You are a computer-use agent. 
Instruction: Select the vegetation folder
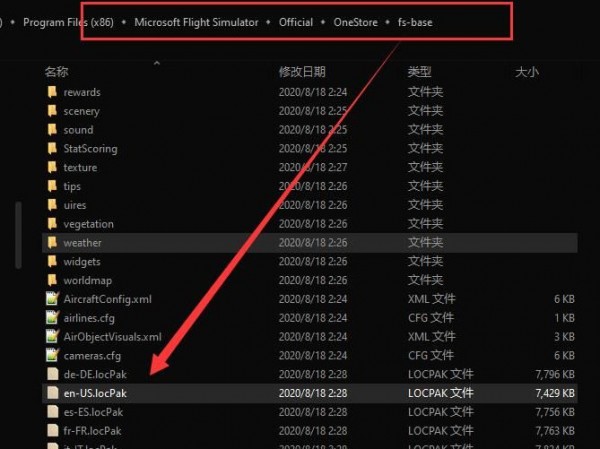[88, 224]
